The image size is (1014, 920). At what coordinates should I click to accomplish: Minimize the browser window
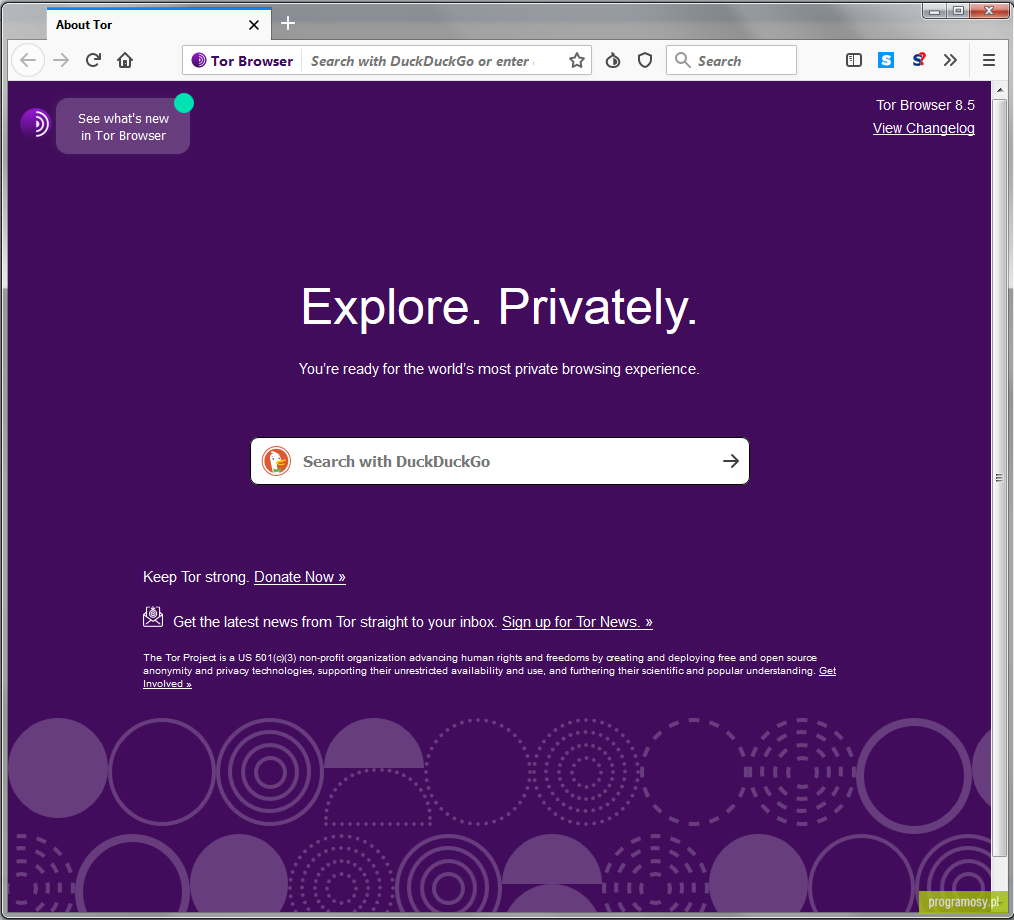[x=934, y=11]
